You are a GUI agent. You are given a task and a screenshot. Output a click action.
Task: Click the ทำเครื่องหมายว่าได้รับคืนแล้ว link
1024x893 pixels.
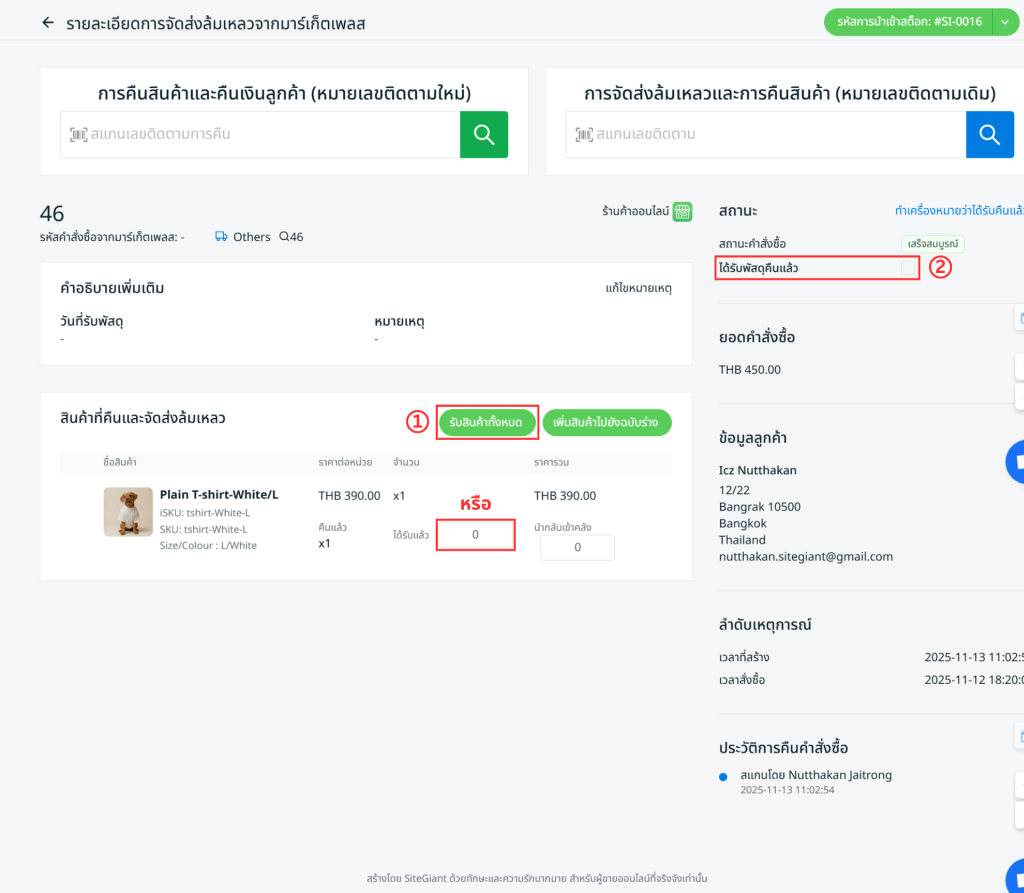pos(958,211)
